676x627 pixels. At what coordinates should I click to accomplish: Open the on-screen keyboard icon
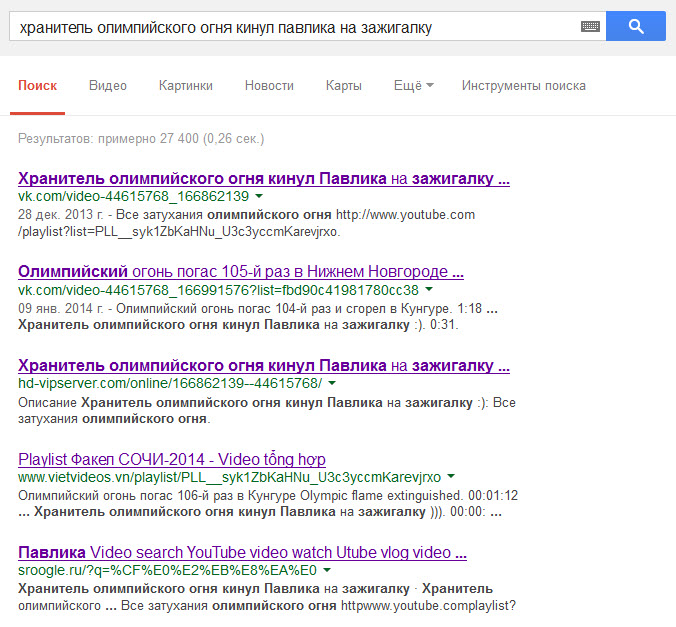(590, 27)
